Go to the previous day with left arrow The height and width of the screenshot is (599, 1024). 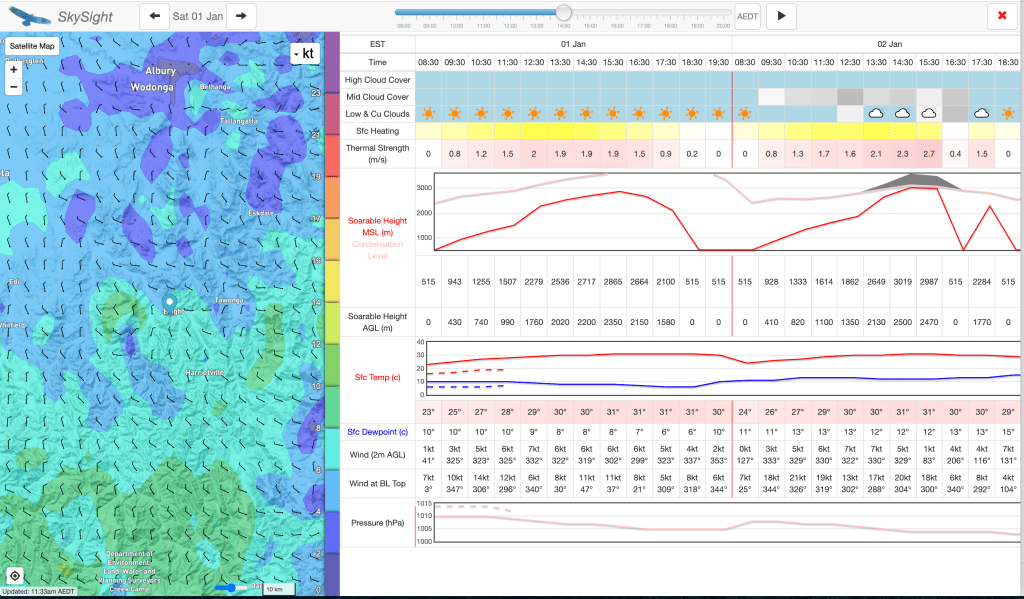click(x=154, y=16)
